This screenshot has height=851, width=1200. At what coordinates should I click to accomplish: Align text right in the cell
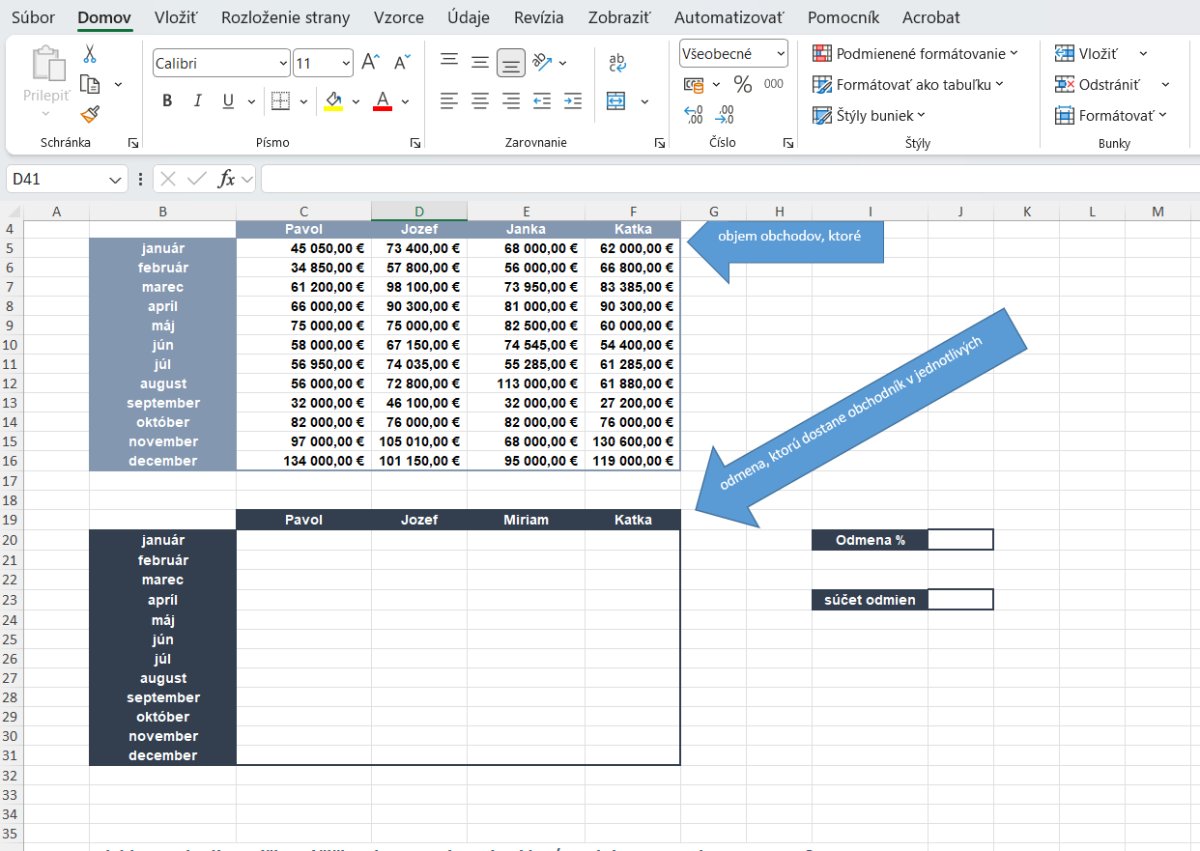tap(511, 101)
